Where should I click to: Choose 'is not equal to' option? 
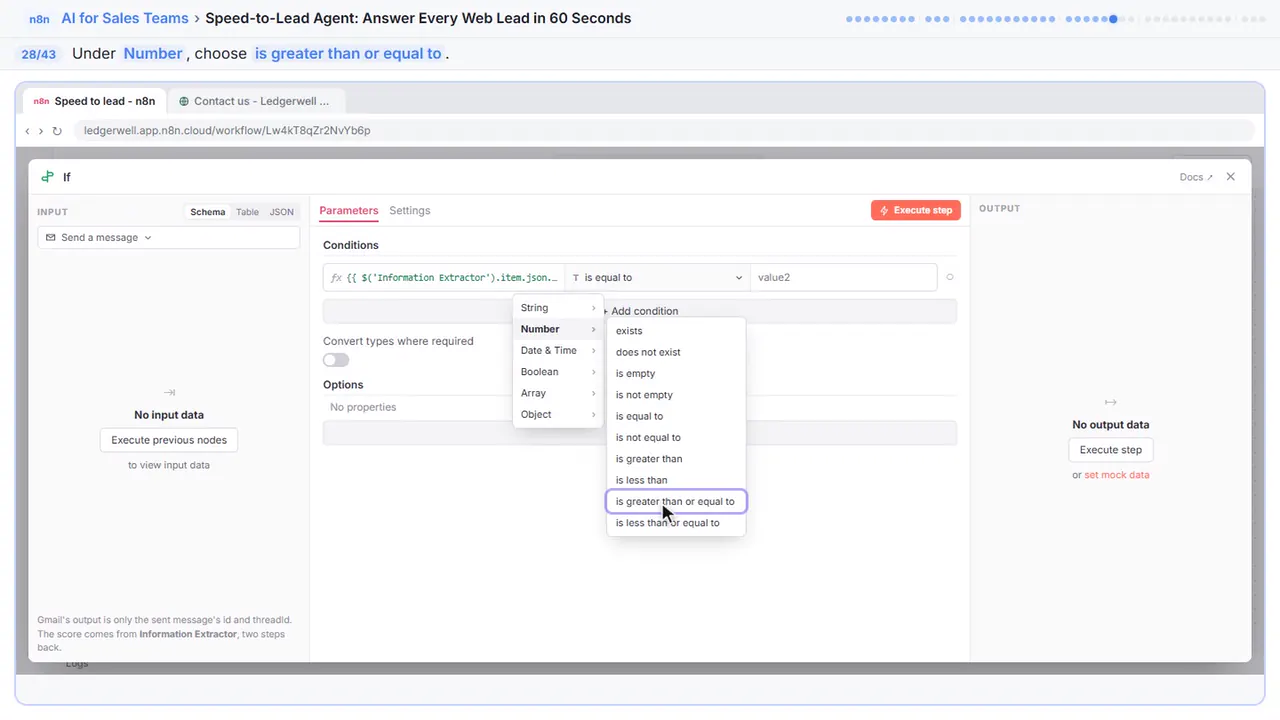676,437
